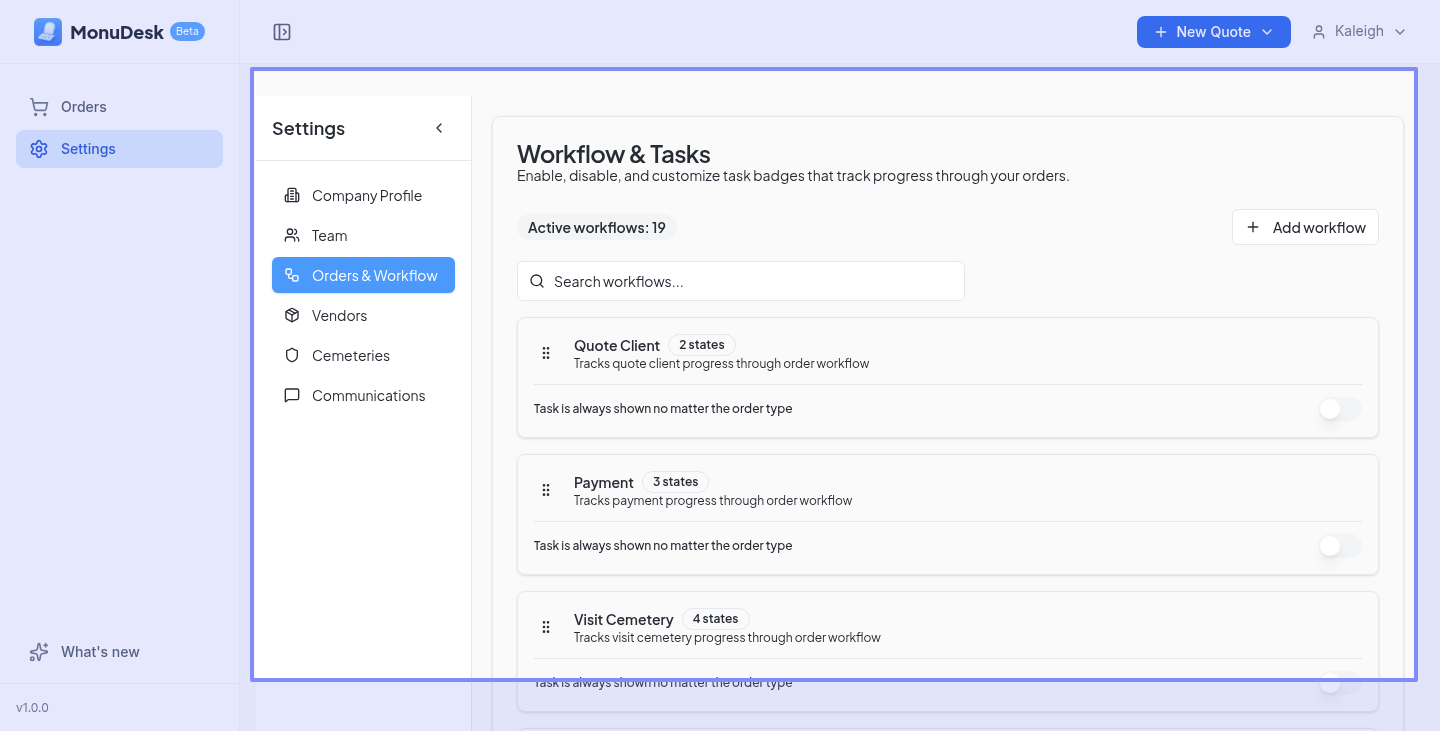Click the Quote Client drag handle
The image size is (1440, 731).
pyautogui.click(x=546, y=353)
